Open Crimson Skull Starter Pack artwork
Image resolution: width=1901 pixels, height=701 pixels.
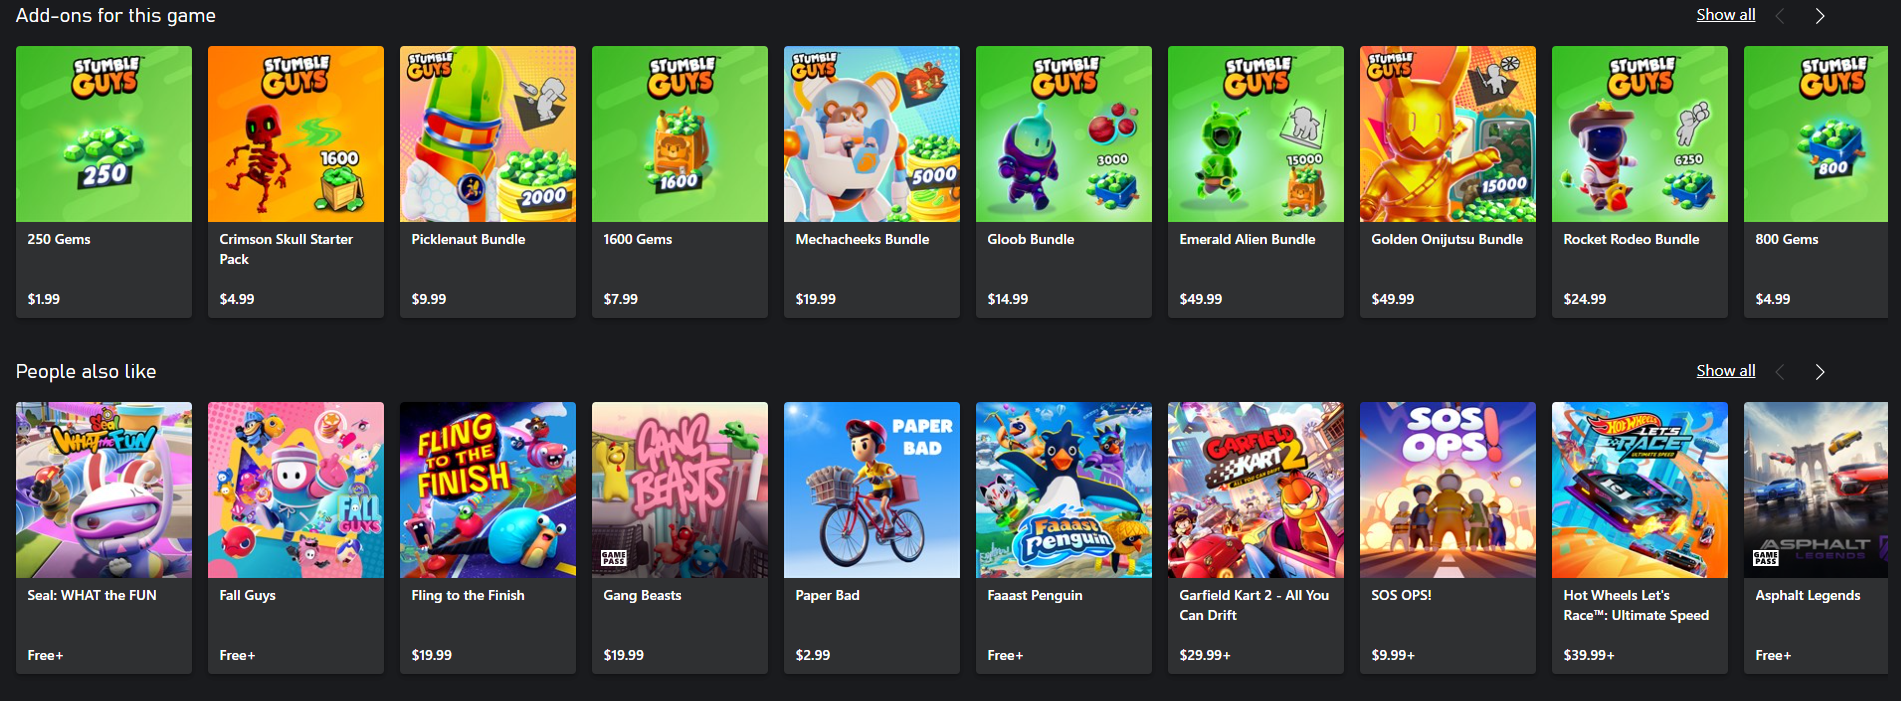click(296, 134)
